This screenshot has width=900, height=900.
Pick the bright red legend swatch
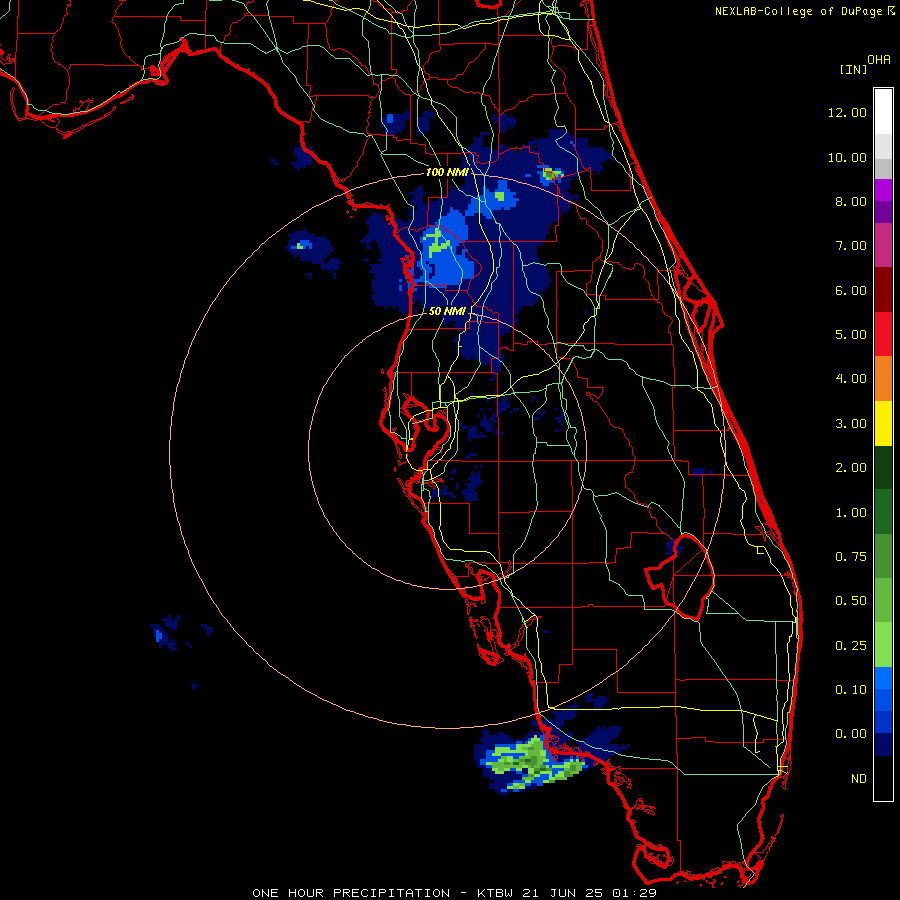pos(883,334)
